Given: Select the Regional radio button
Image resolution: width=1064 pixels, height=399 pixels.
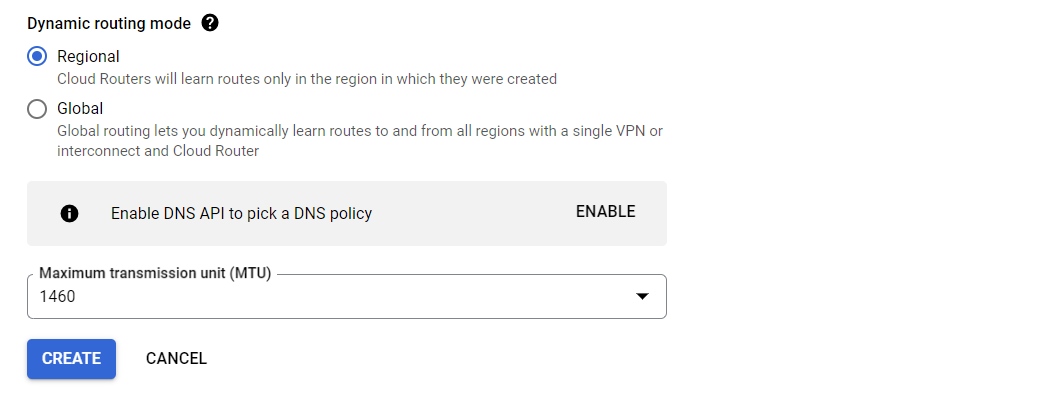Looking at the screenshot, I should point(37,56).
